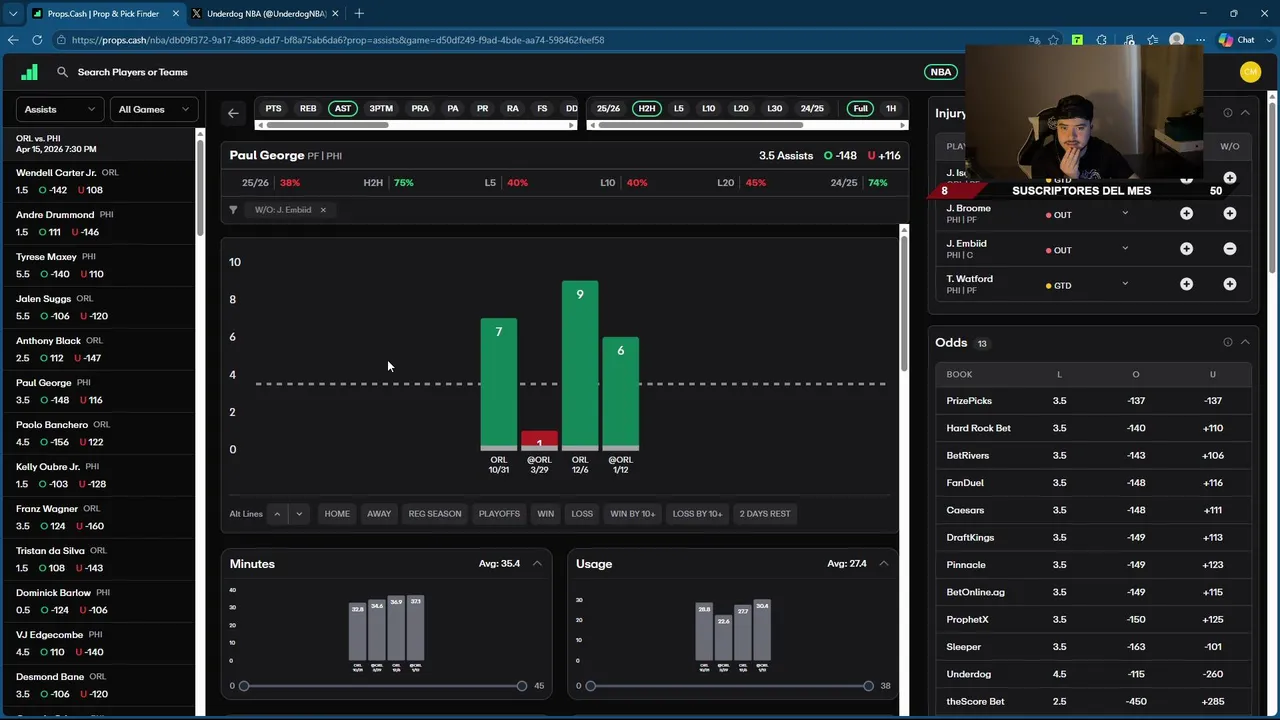Screen dimensions: 1280x720
Task: Click the browser back arrow
Action: click(13, 40)
